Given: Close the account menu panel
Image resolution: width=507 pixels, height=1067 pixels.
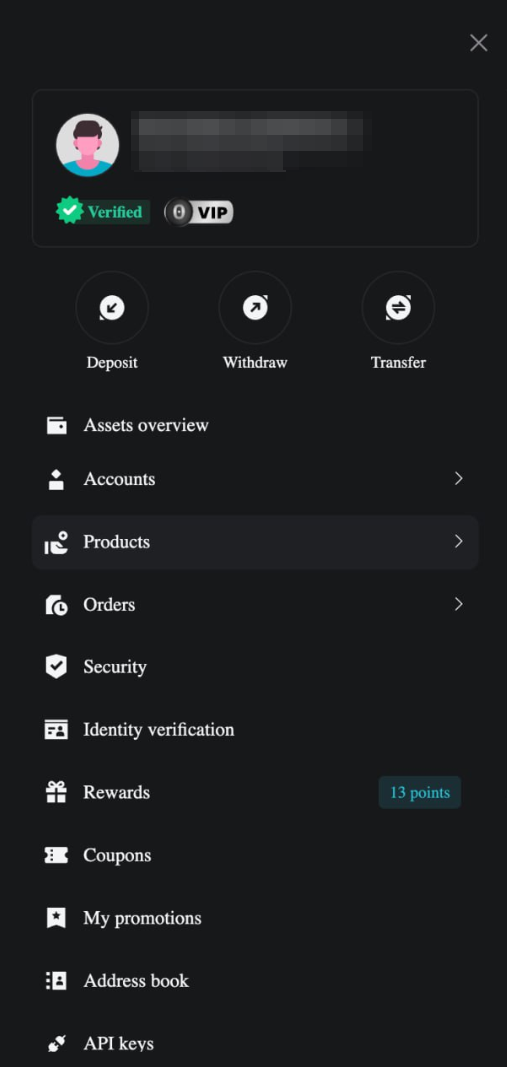Looking at the screenshot, I should (478, 43).
